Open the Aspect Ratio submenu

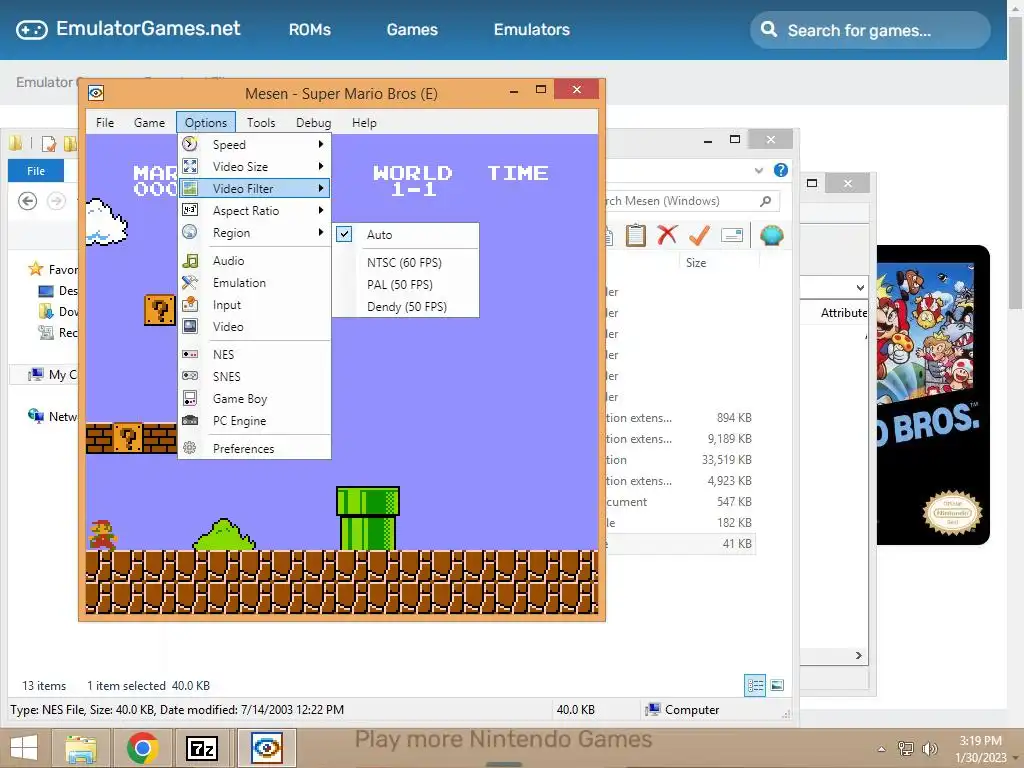pos(255,210)
